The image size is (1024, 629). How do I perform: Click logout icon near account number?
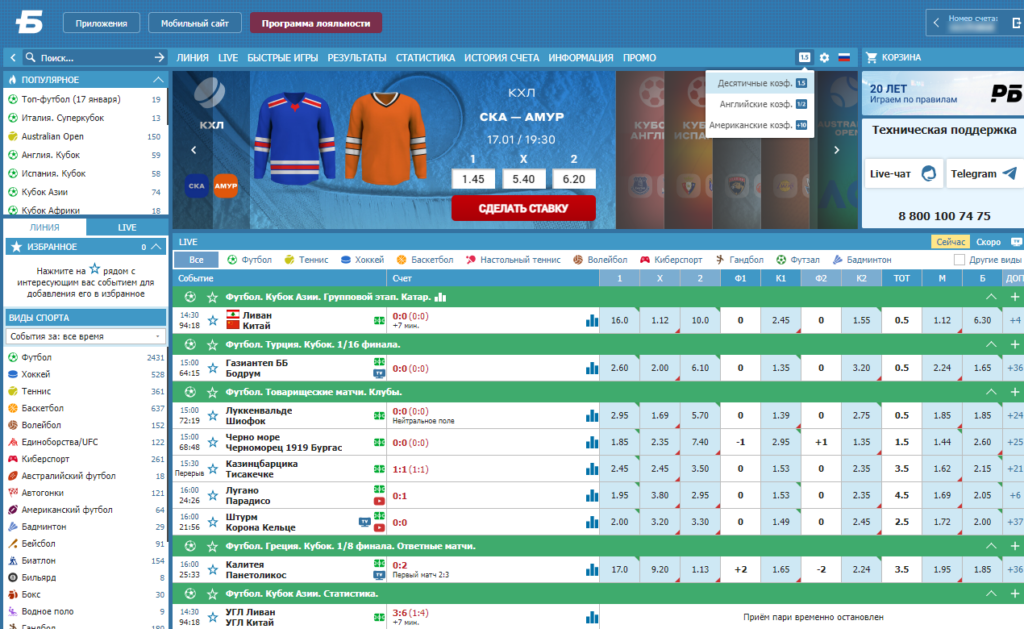click(1016, 23)
